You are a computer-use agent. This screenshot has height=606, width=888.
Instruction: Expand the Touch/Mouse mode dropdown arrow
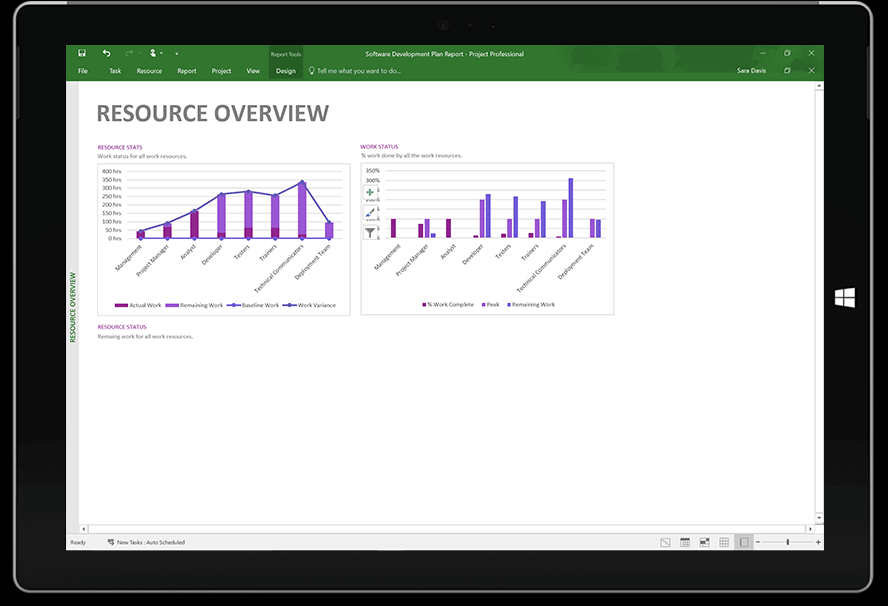(161, 52)
